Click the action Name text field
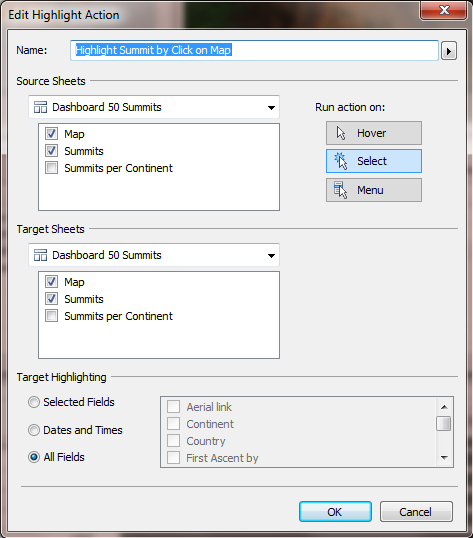This screenshot has width=473, height=538. (x=254, y=50)
